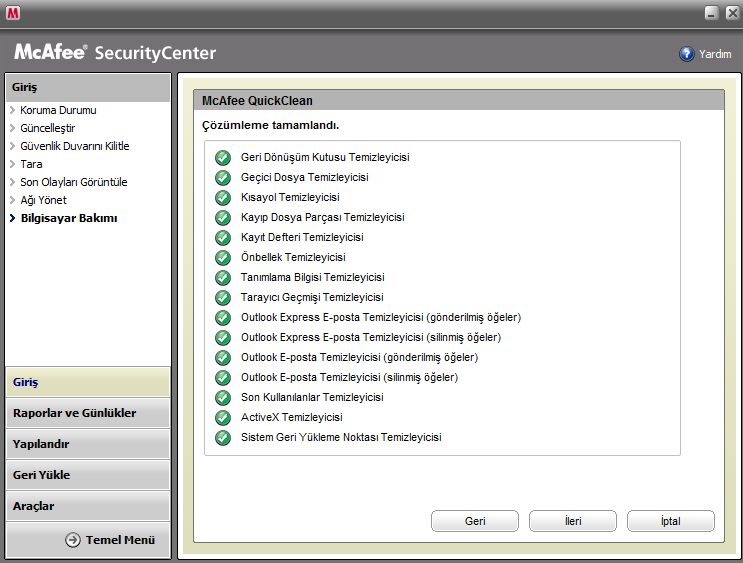Click the Yardım link text
The width and height of the screenshot is (743, 563).
click(x=715, y=54)
